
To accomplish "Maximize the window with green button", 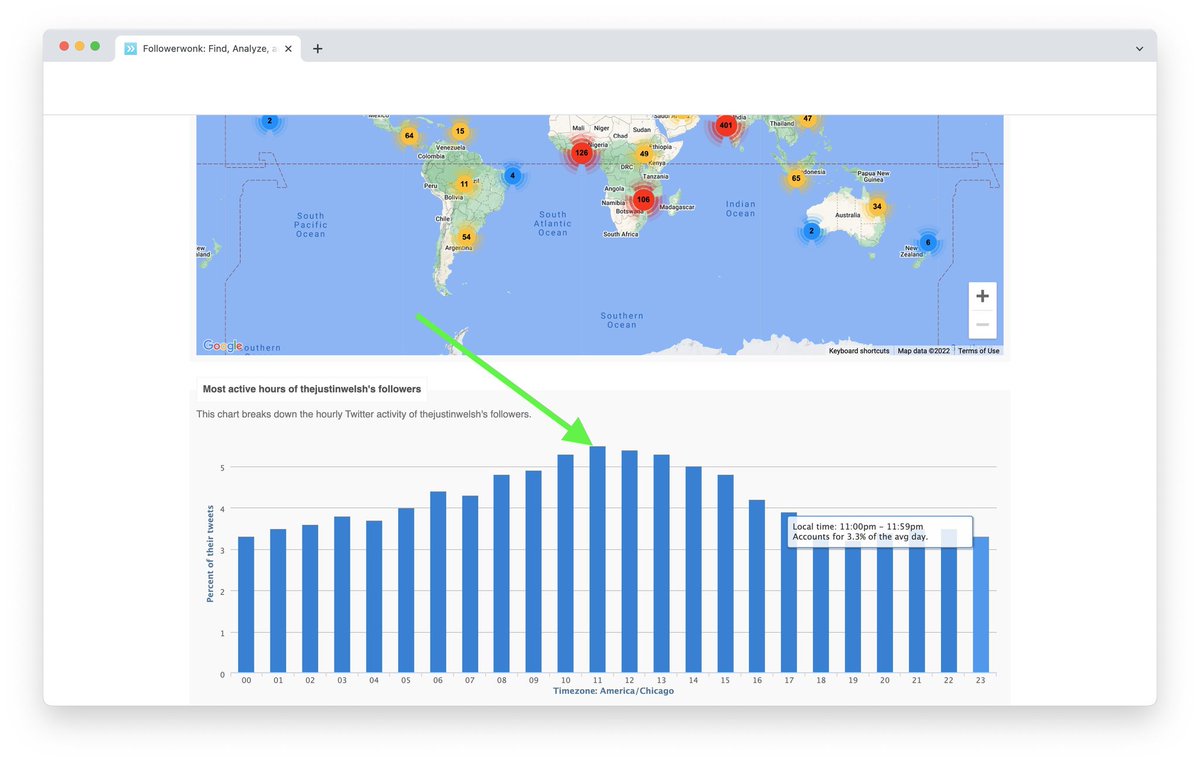I will tap(95, 47).
